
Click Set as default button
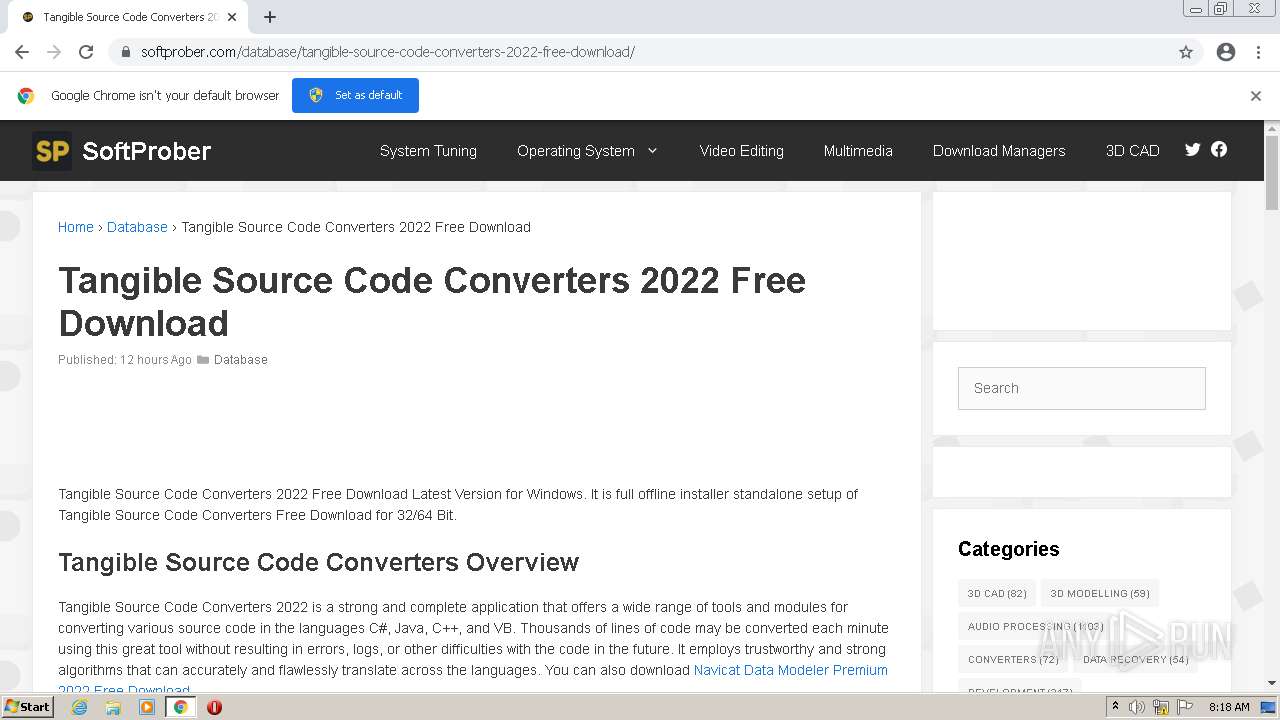tap(355, 95)
